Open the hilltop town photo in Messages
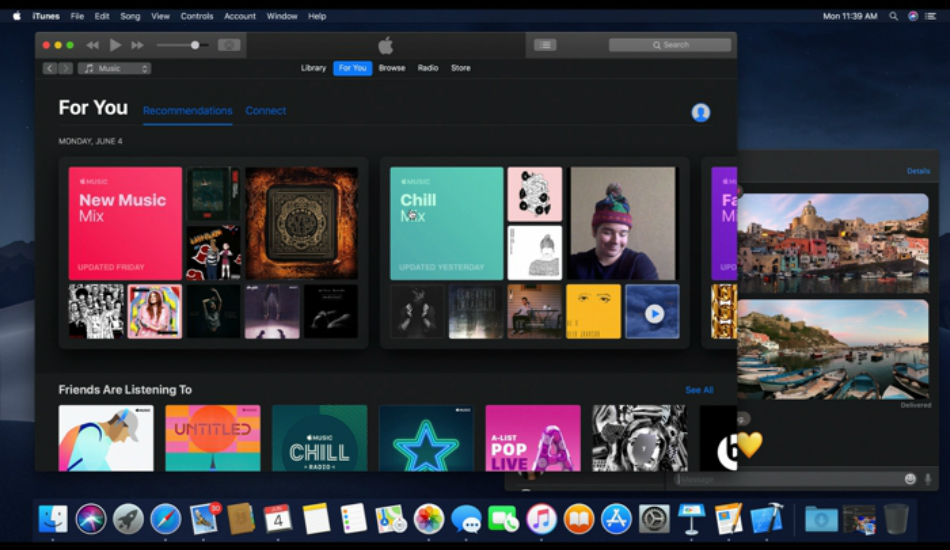The image size is (950, 550). click(833, 244)
